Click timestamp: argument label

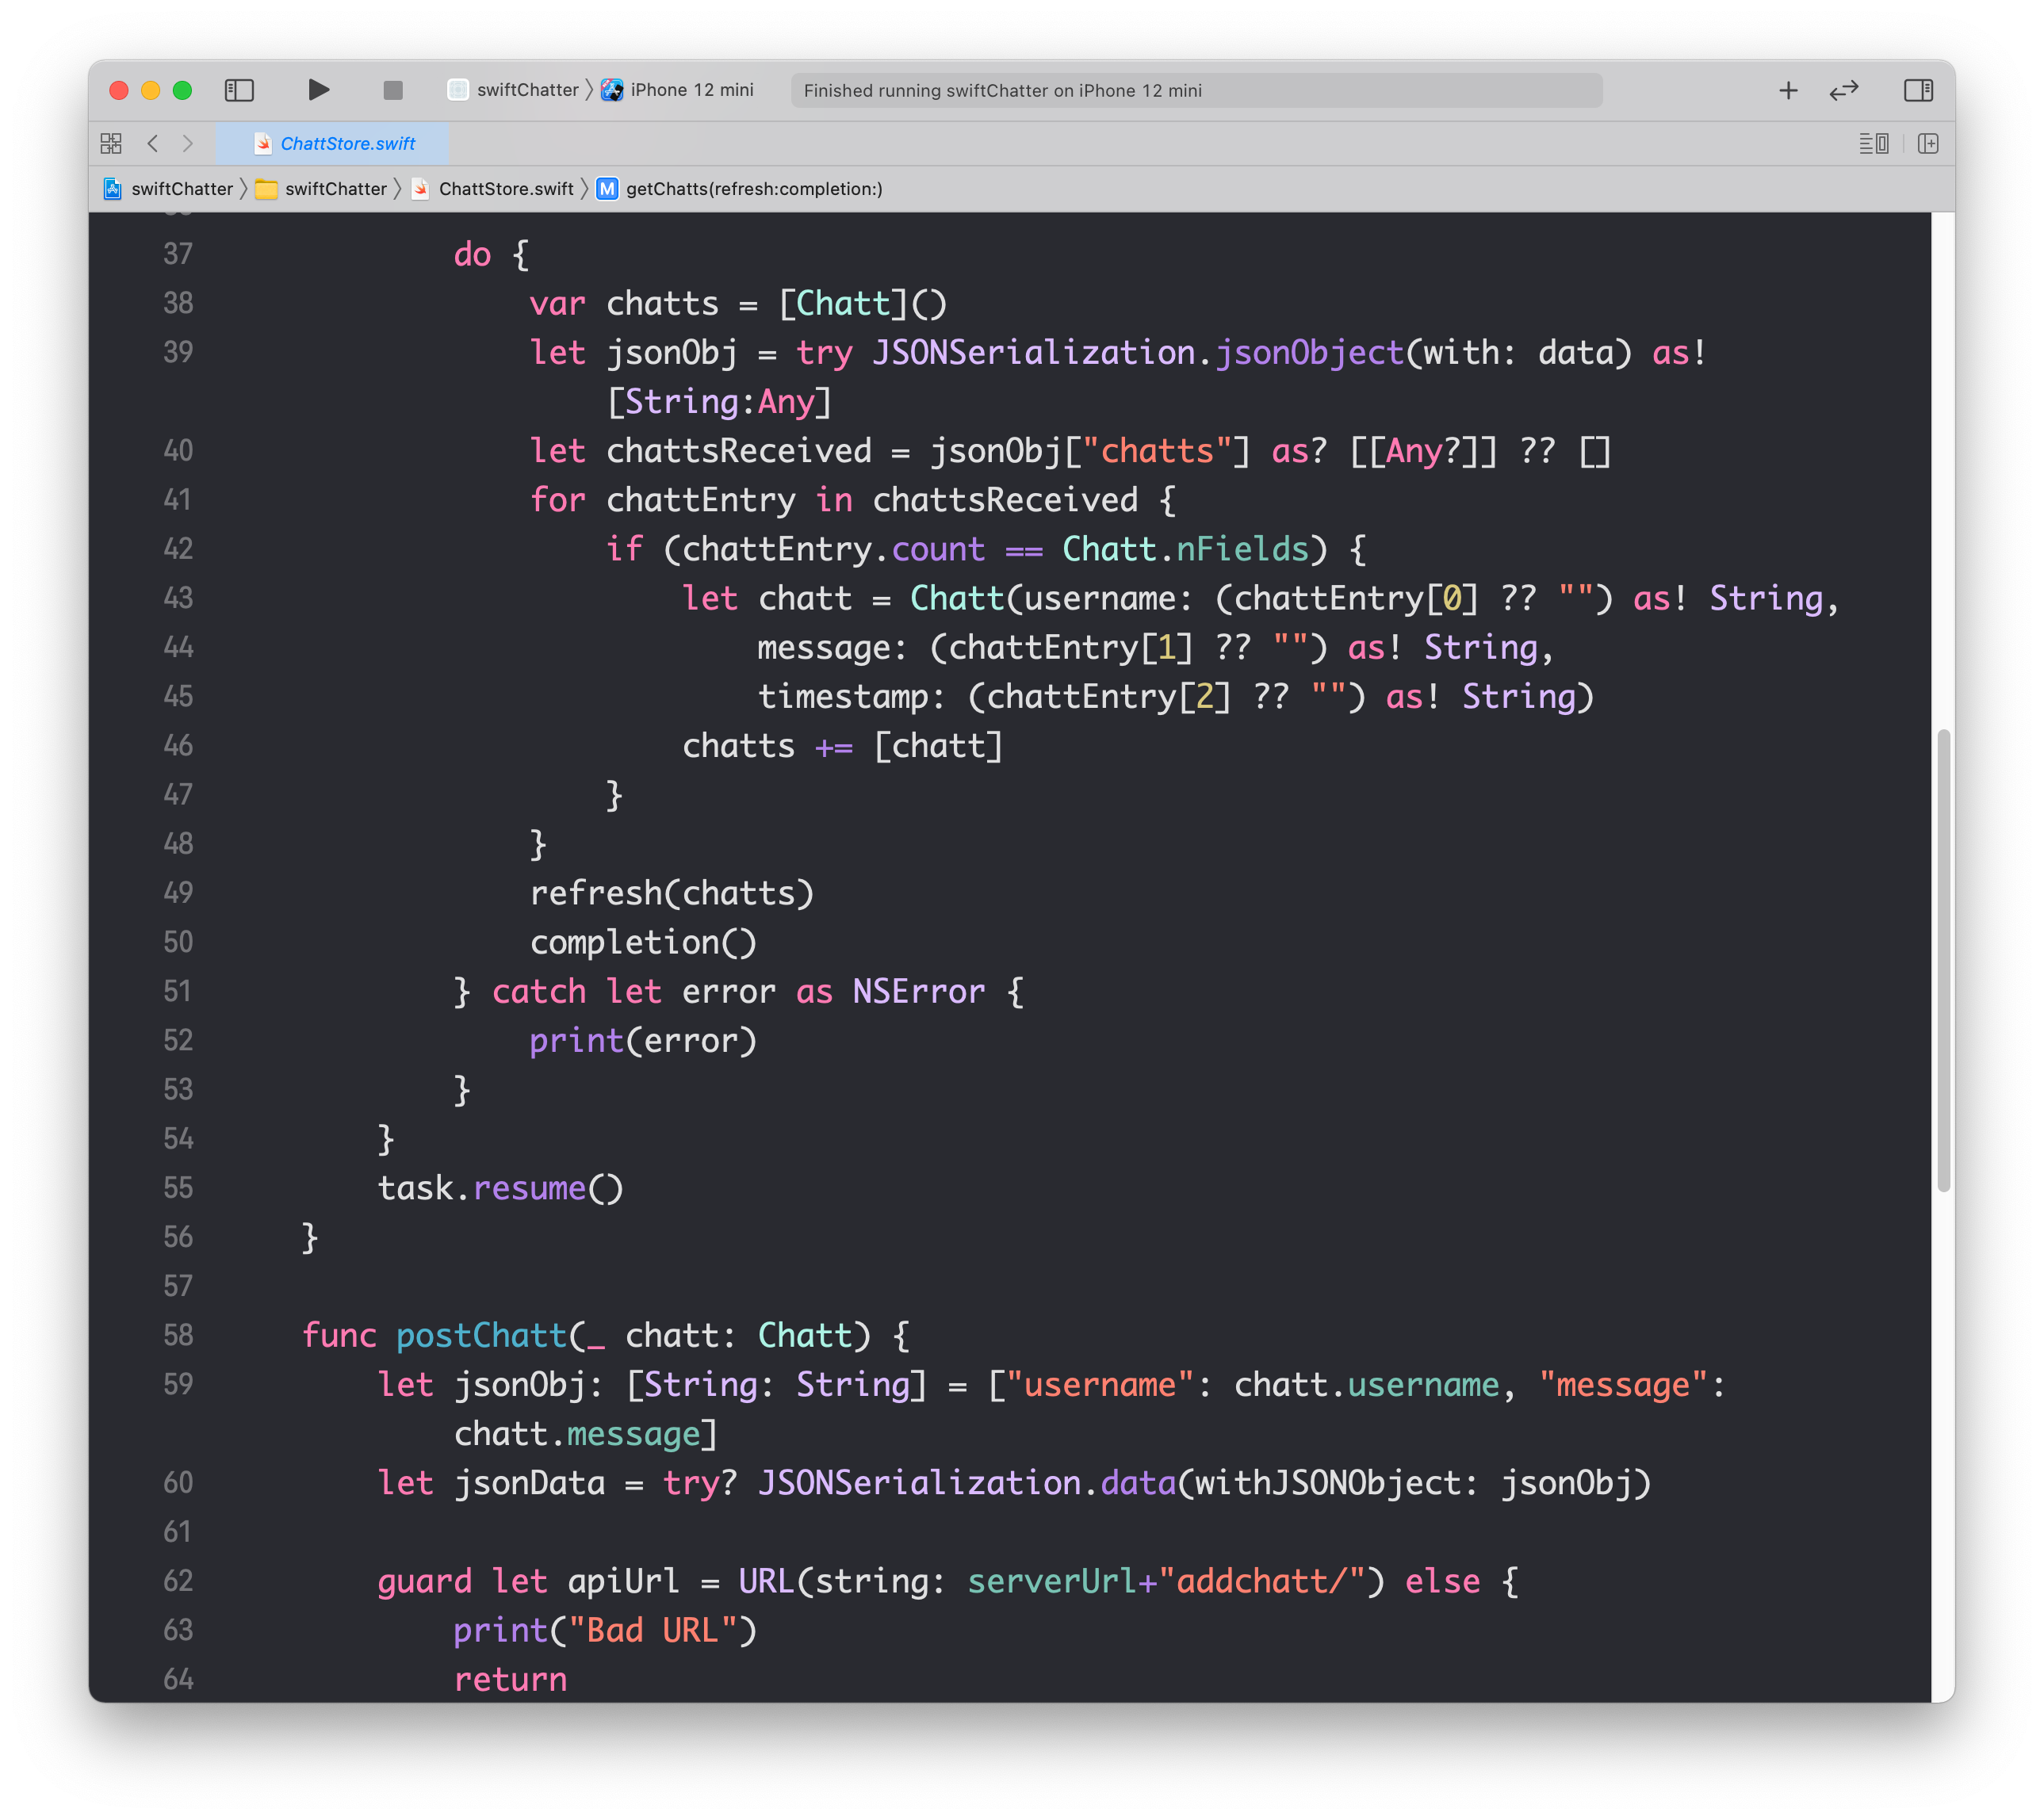[851, 697]
